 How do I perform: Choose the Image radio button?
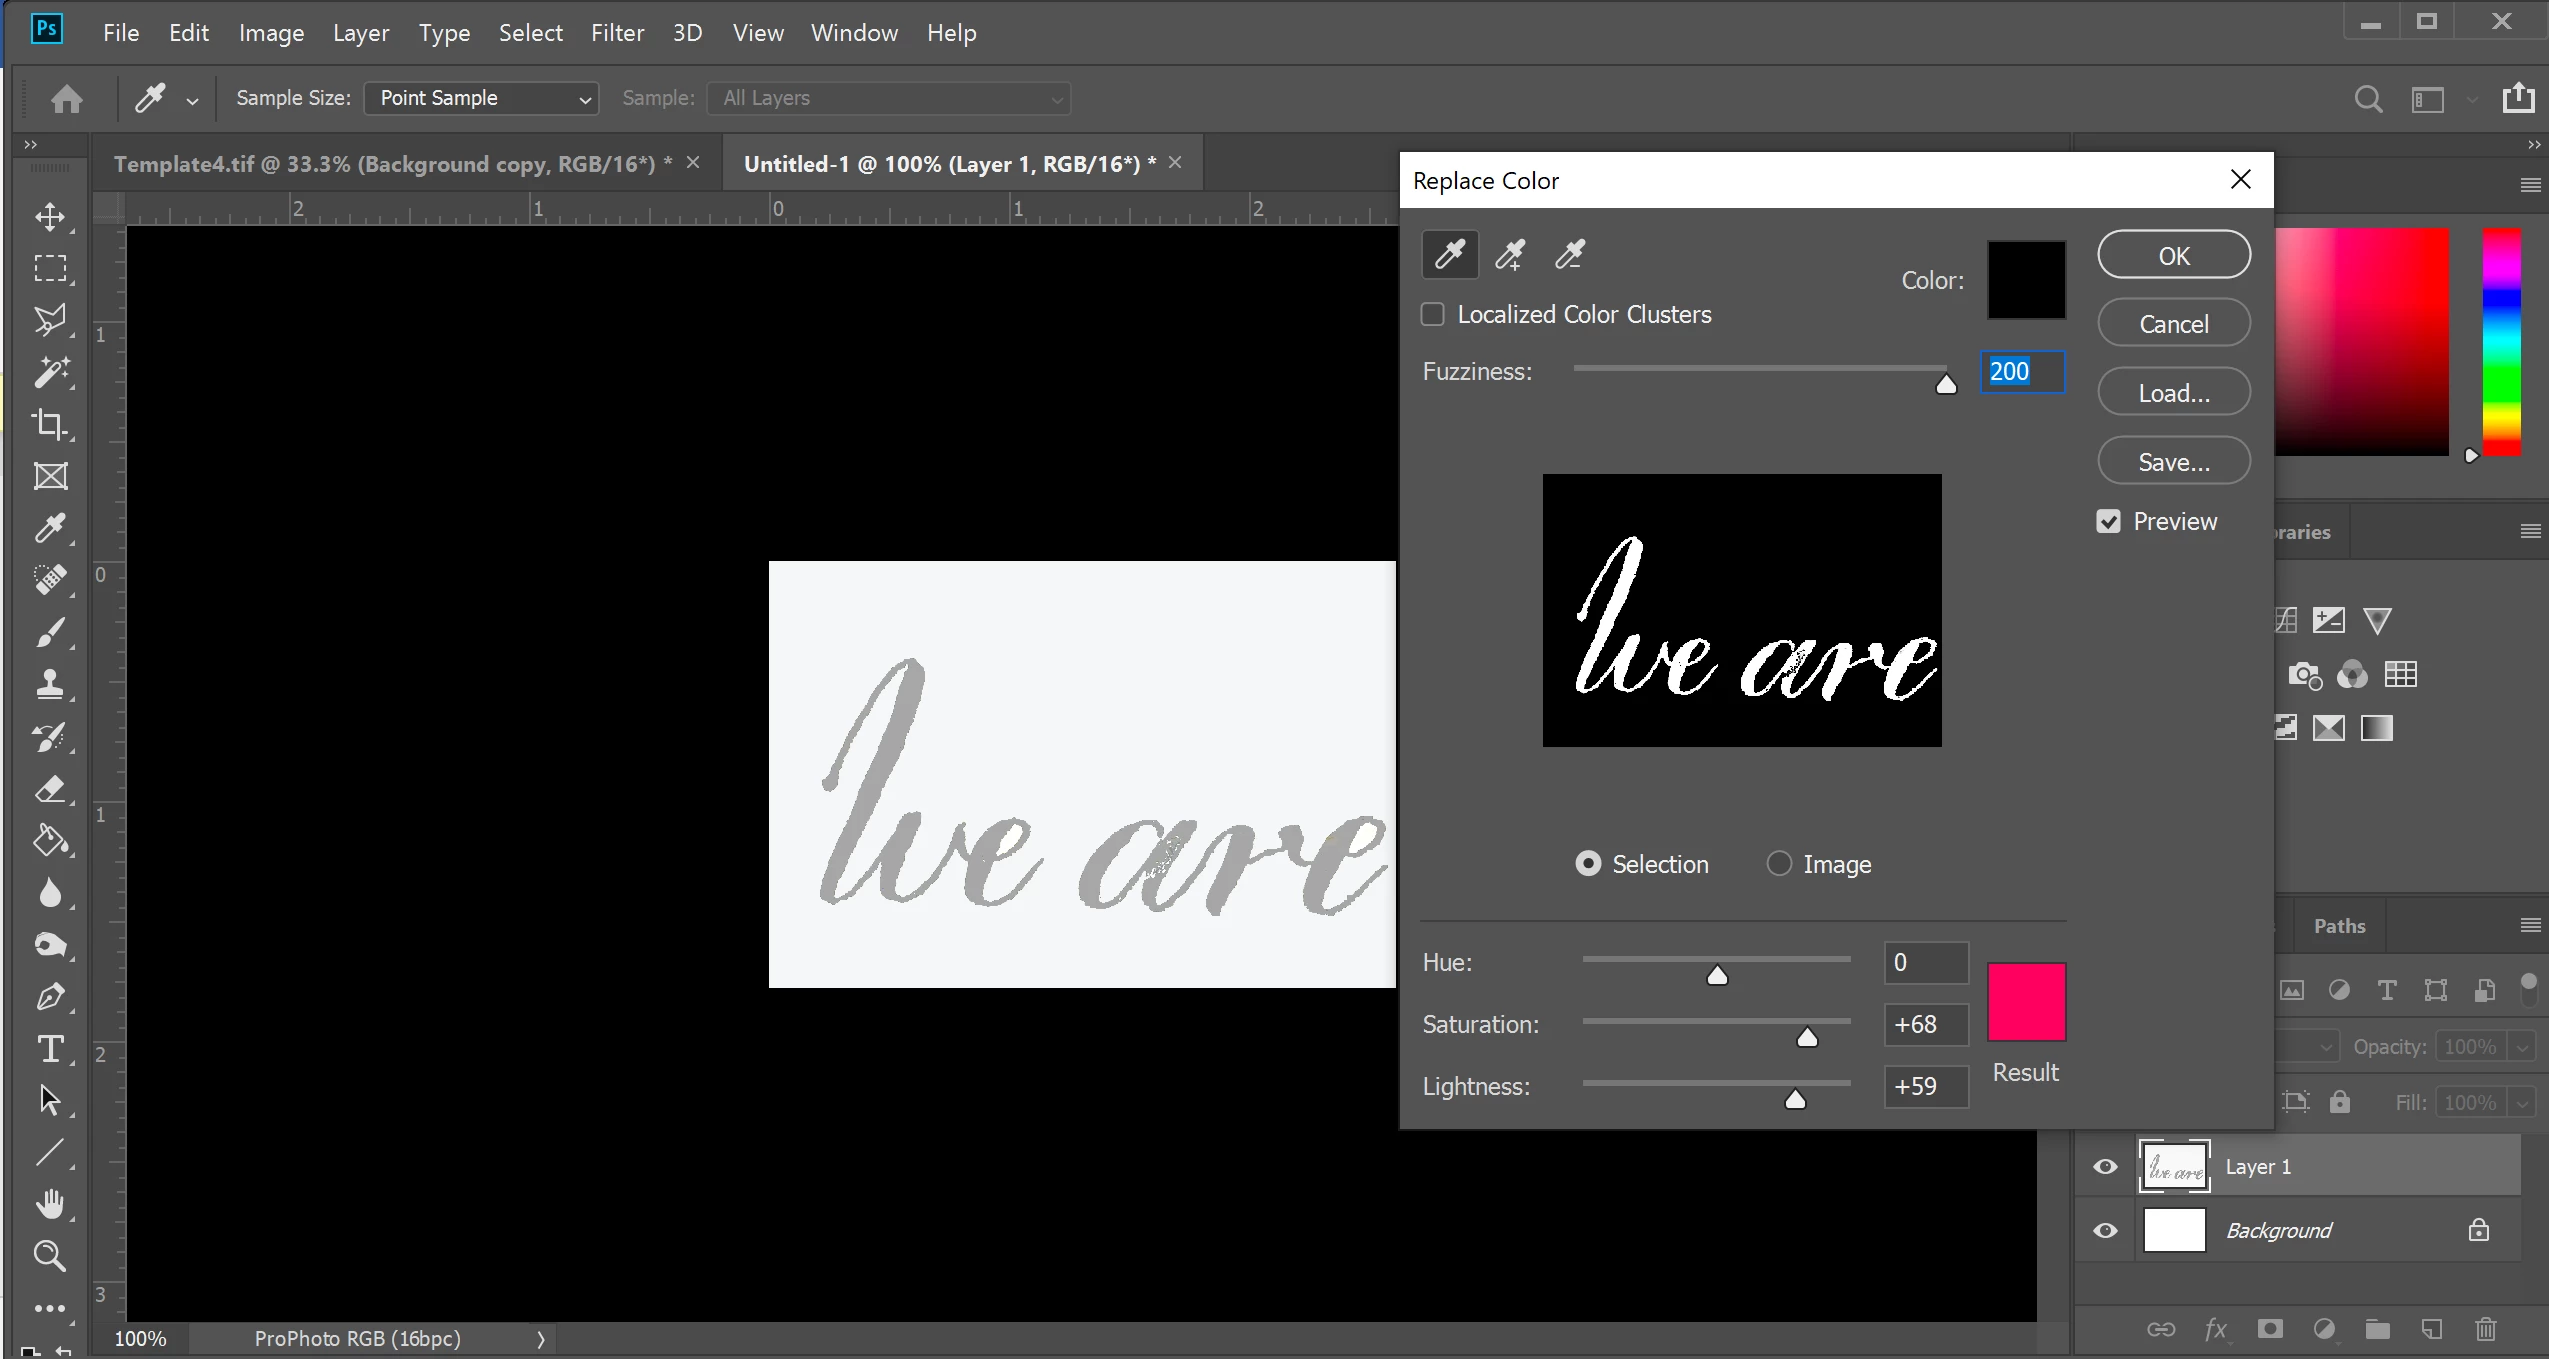tap(1779, 863)
